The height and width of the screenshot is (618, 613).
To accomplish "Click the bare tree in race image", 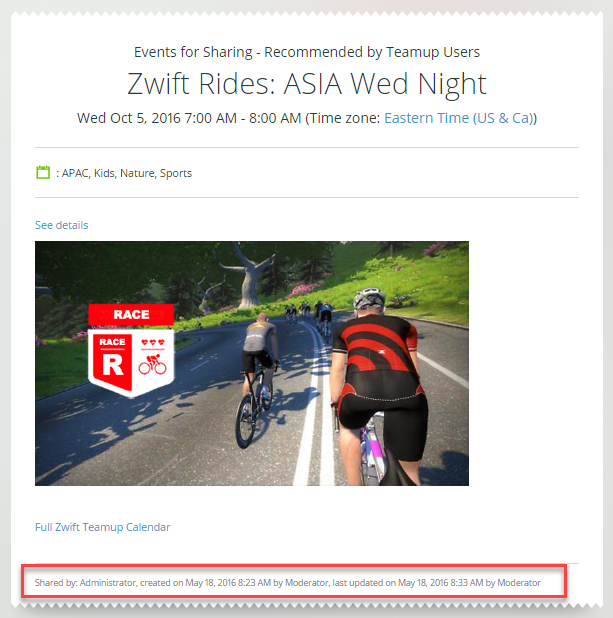I will pos(248,276).
